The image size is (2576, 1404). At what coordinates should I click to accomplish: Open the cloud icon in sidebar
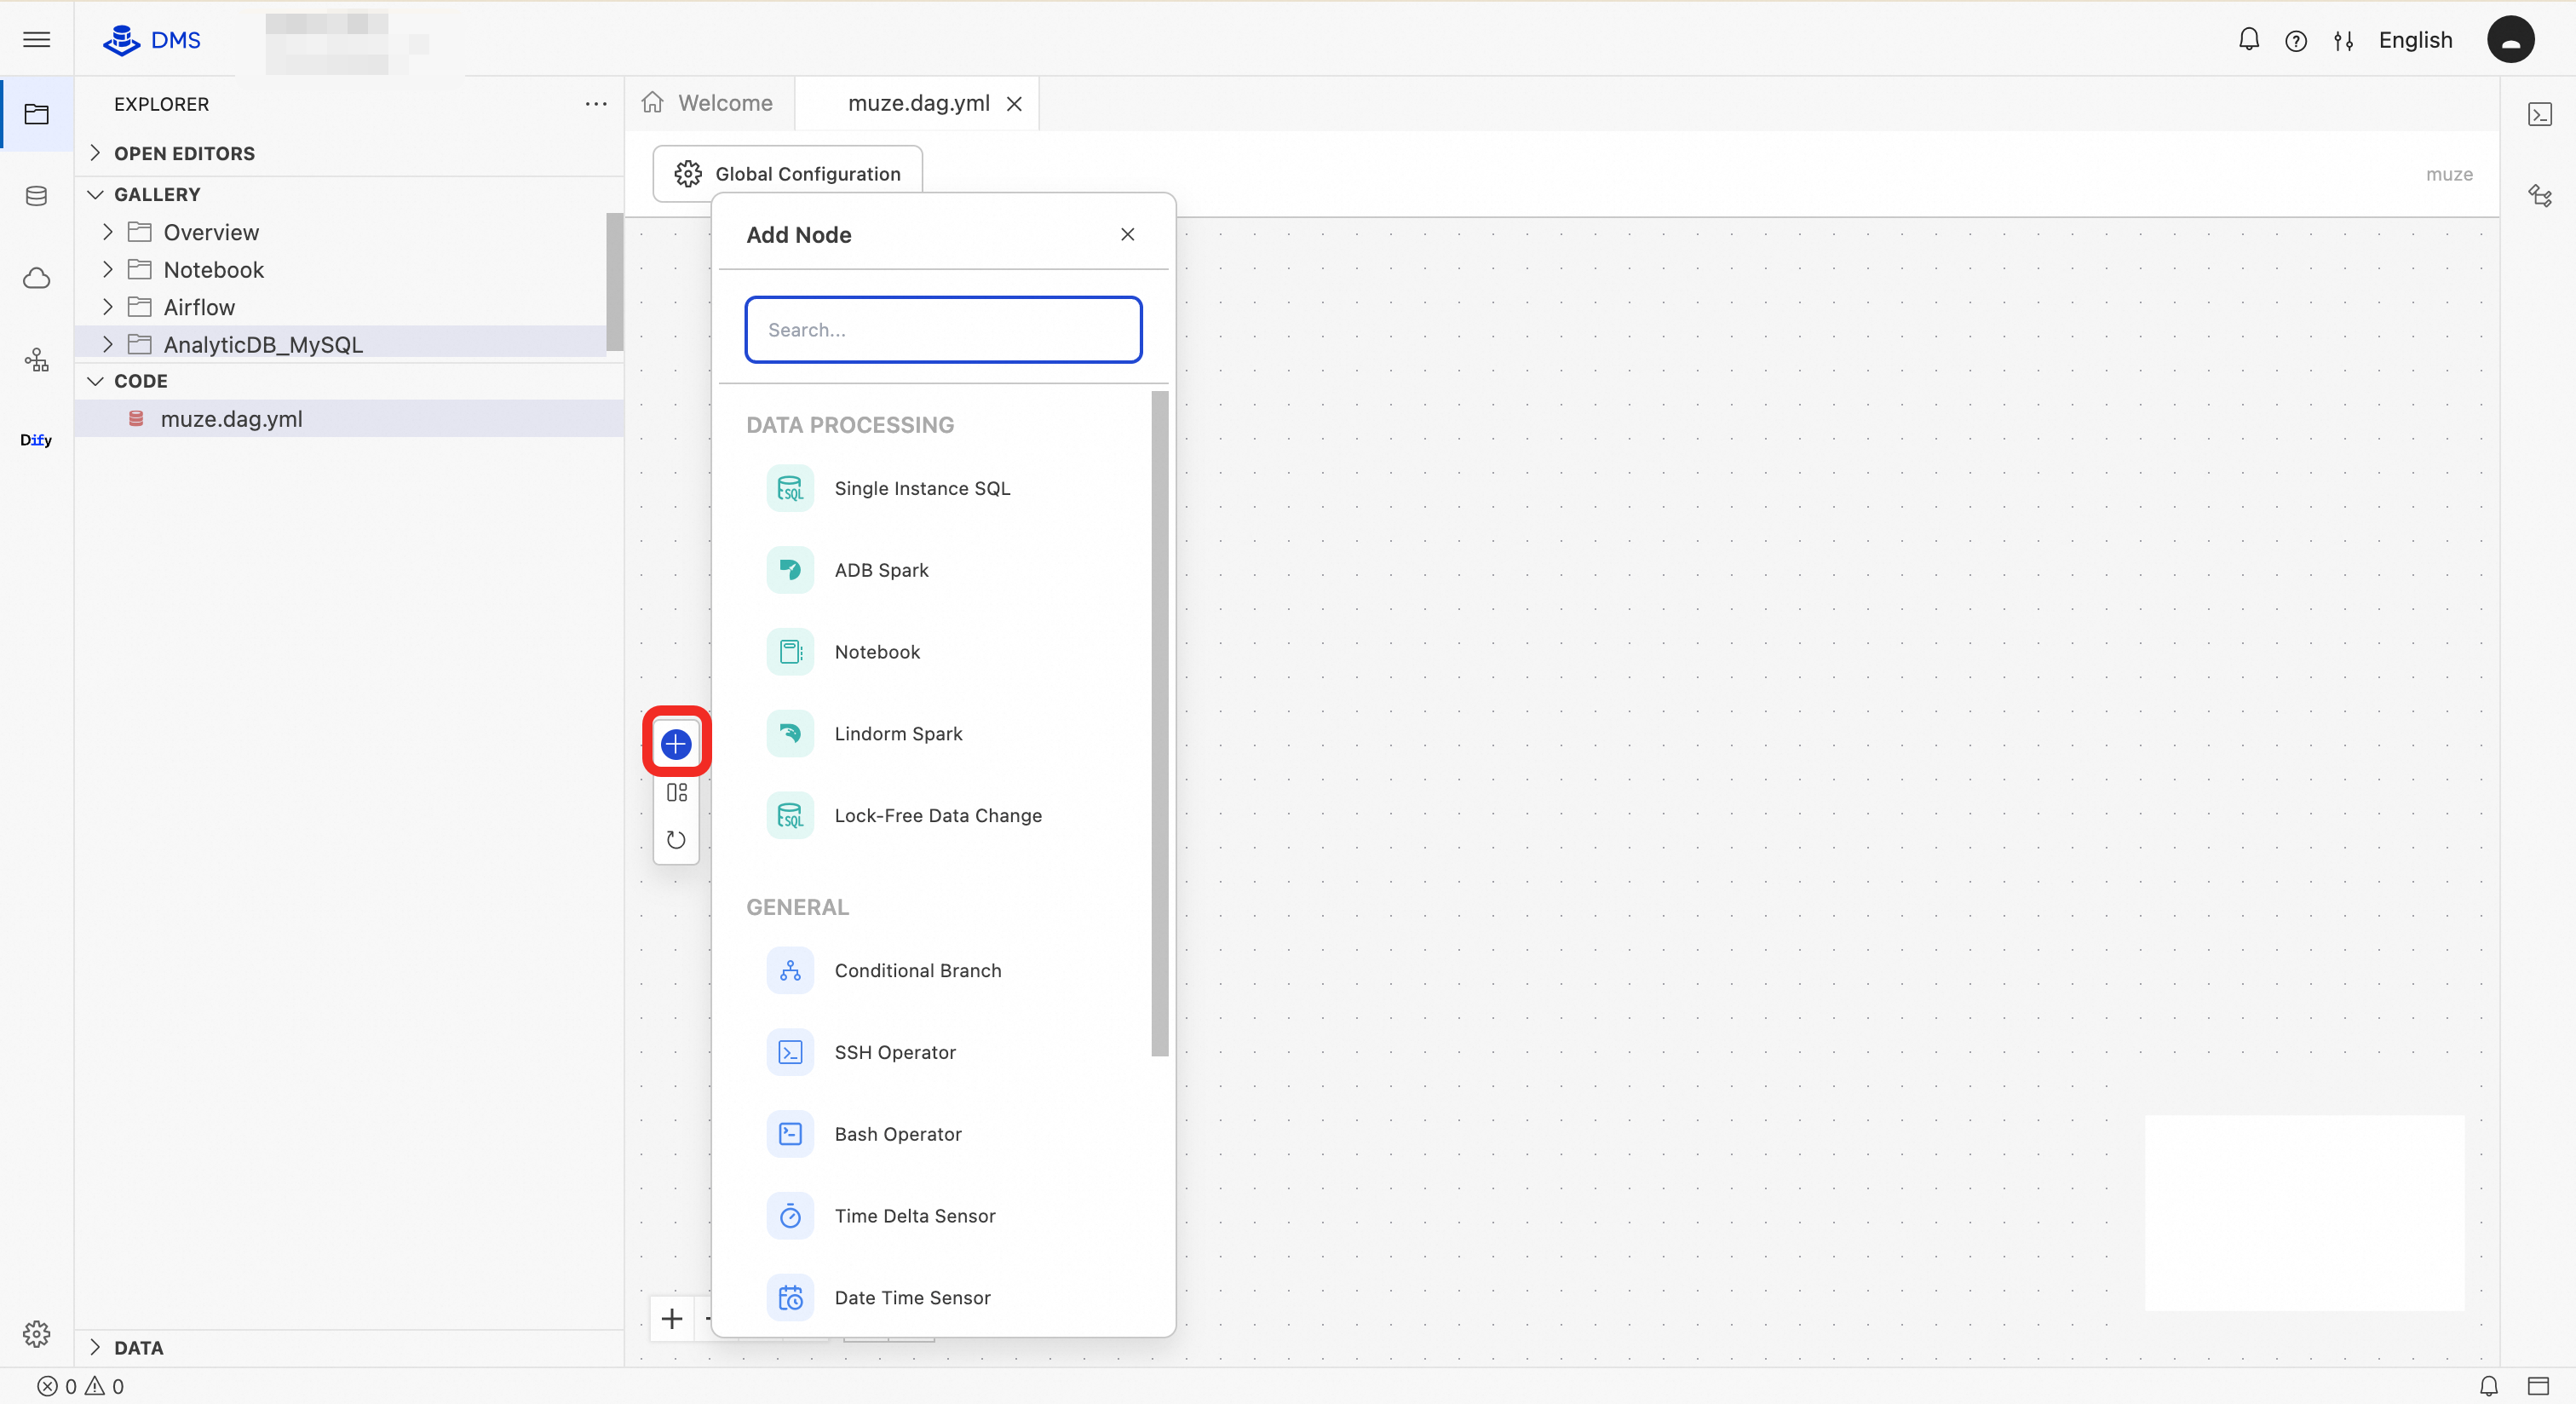point(37,278)
